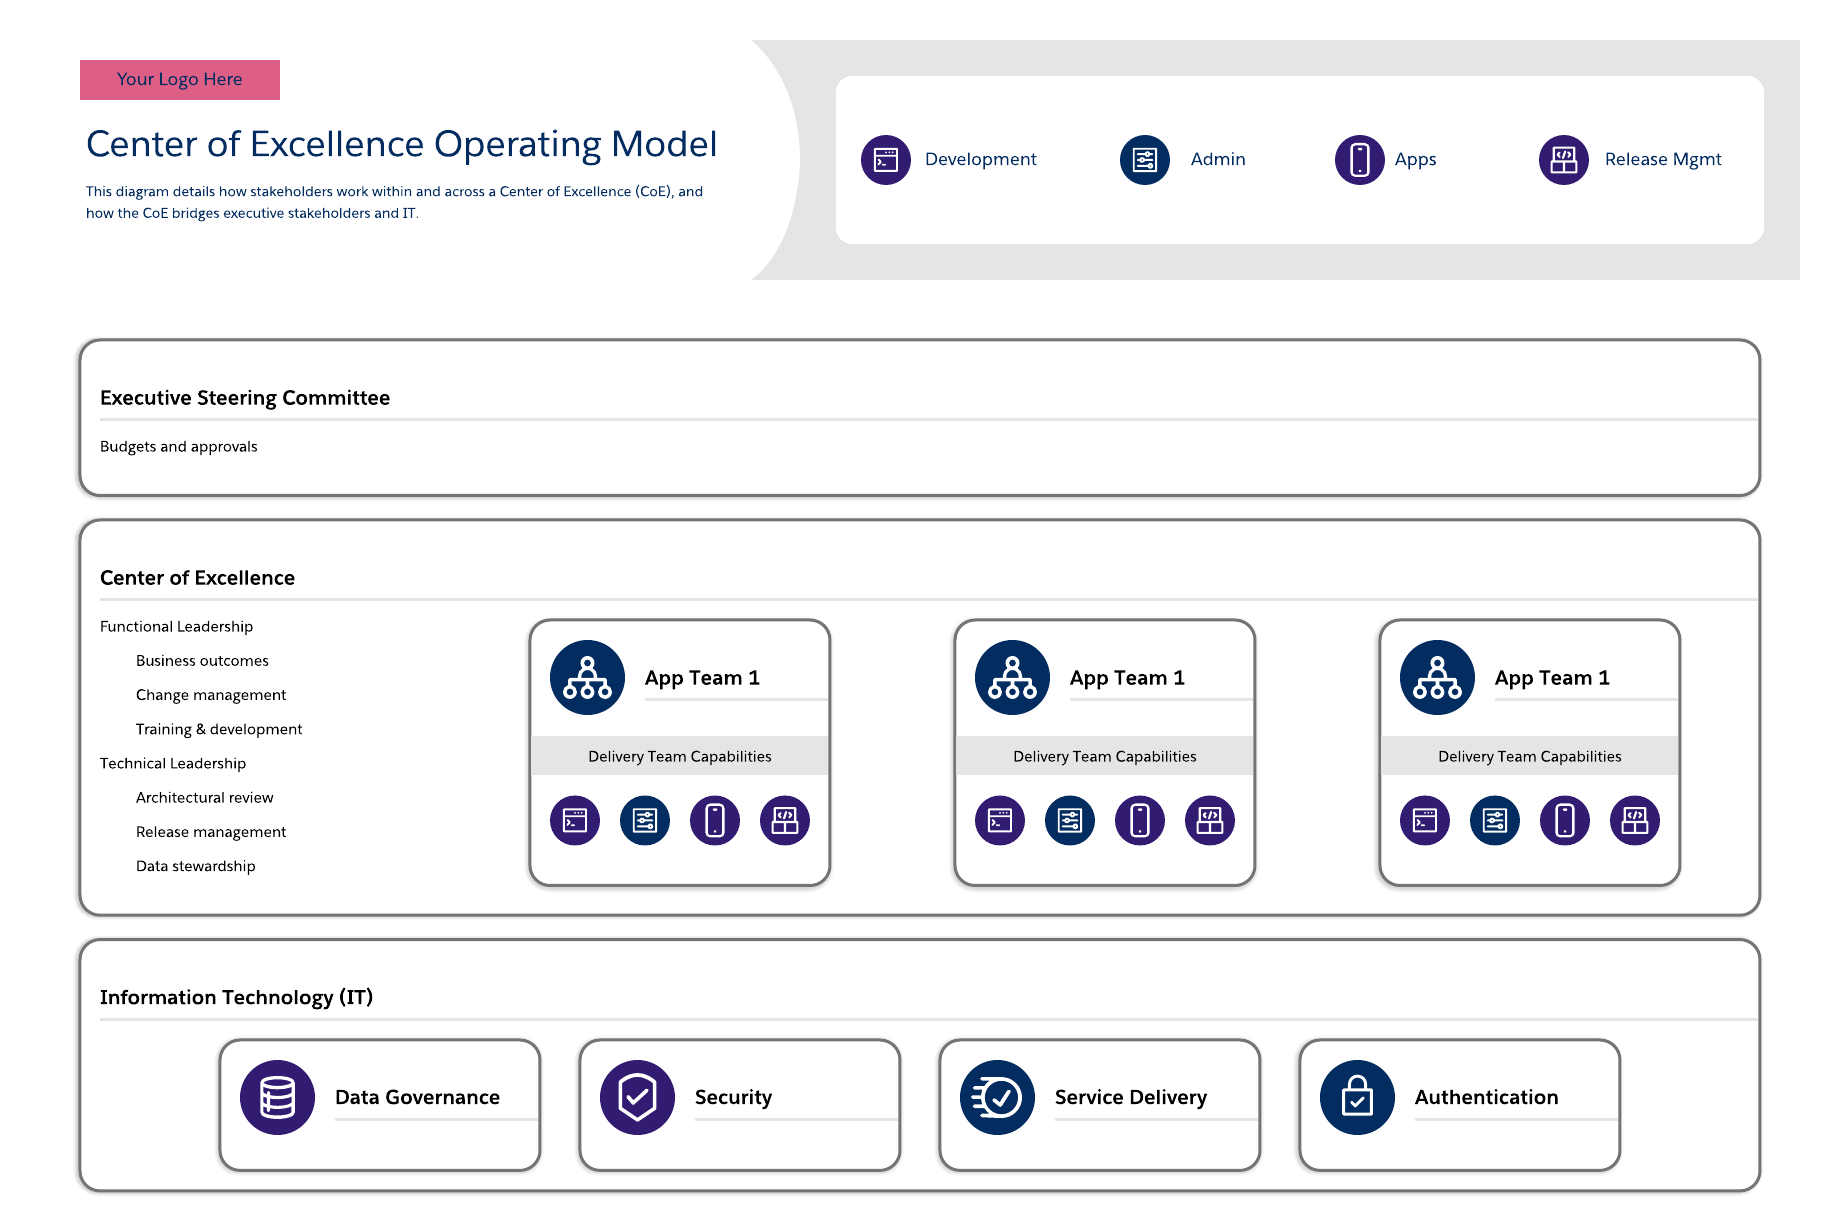Select the Information Technology (IT) heading

pyautogui.click(x=236, y=997)
